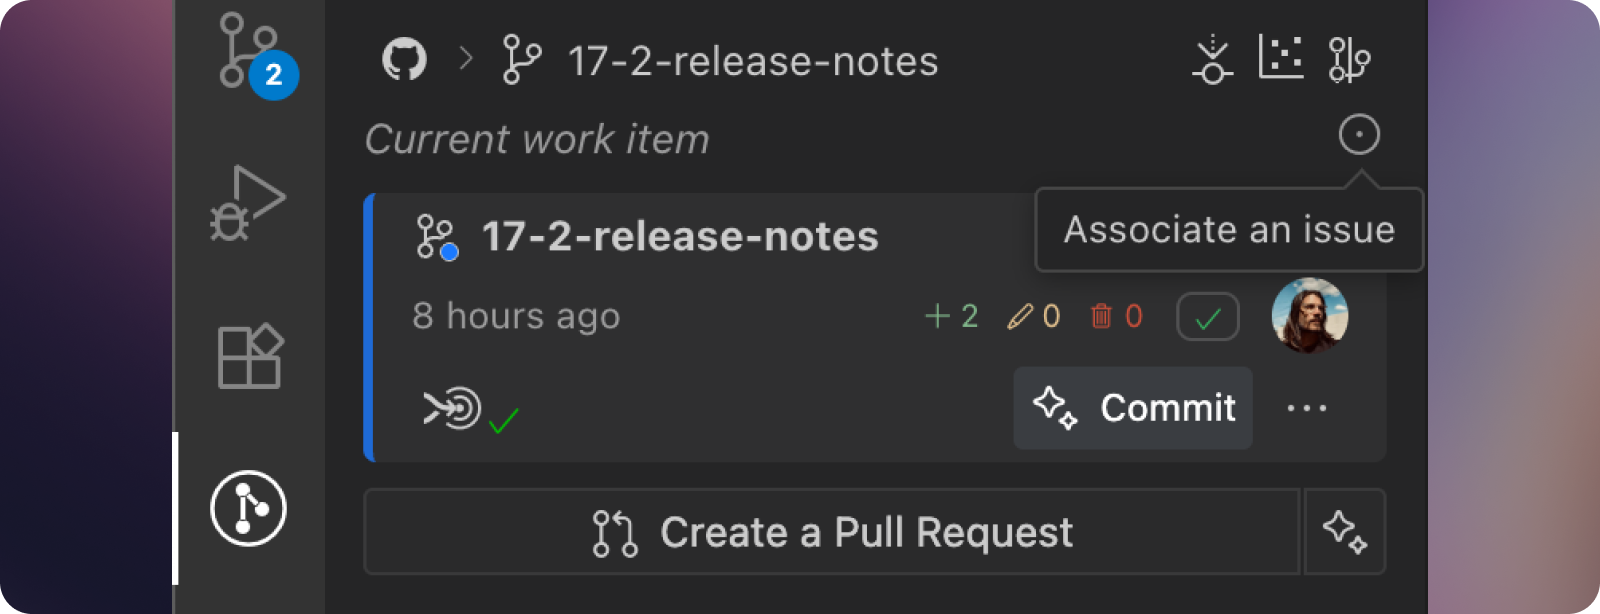Toggle the green checkmark box
The width and height of the screenshot is (1600, 614).
pyautogui.click(x=1208, y=317)
